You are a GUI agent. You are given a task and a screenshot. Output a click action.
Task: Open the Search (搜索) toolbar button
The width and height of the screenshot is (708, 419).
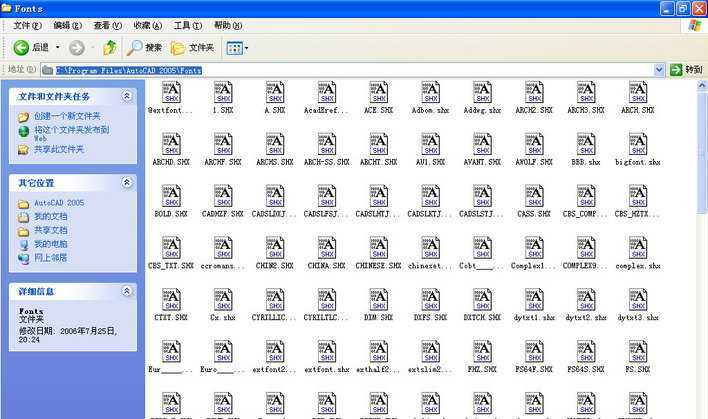point(144,47)
